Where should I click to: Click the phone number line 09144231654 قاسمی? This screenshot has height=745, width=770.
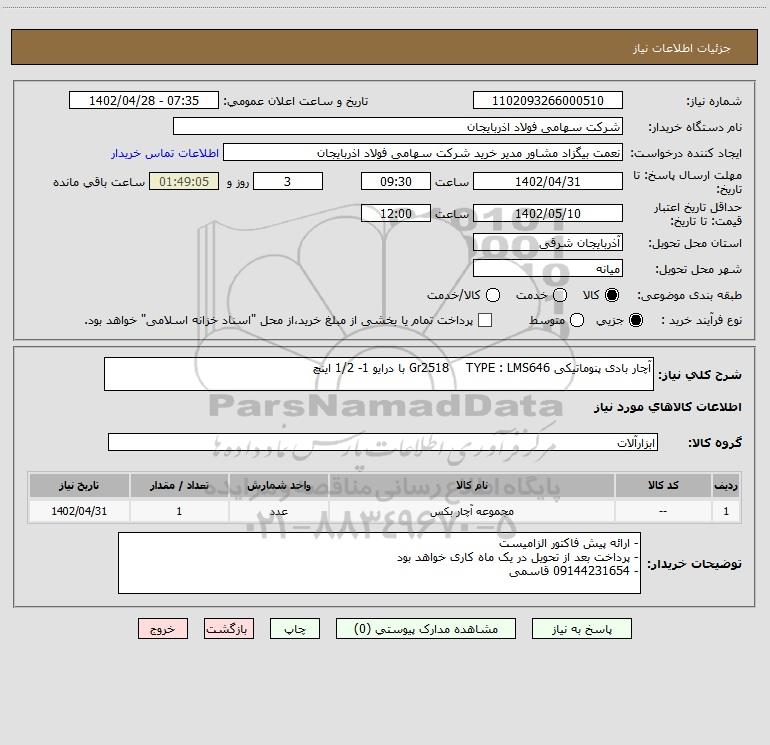click(x=573, y=571)
